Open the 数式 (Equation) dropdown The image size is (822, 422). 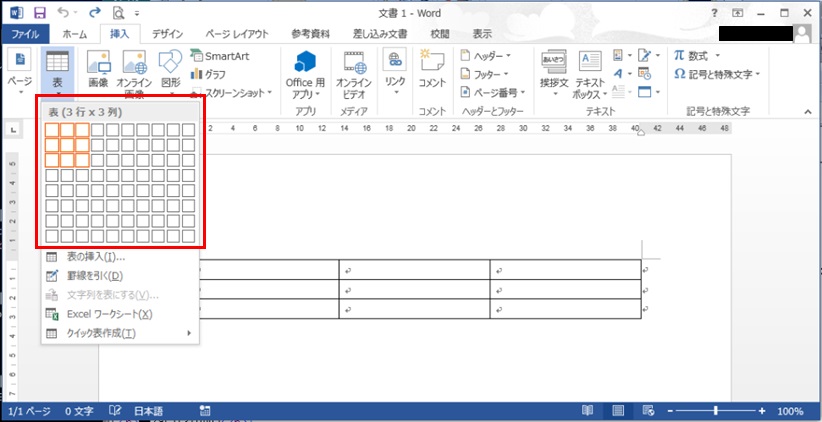click(x=697, y=56)
